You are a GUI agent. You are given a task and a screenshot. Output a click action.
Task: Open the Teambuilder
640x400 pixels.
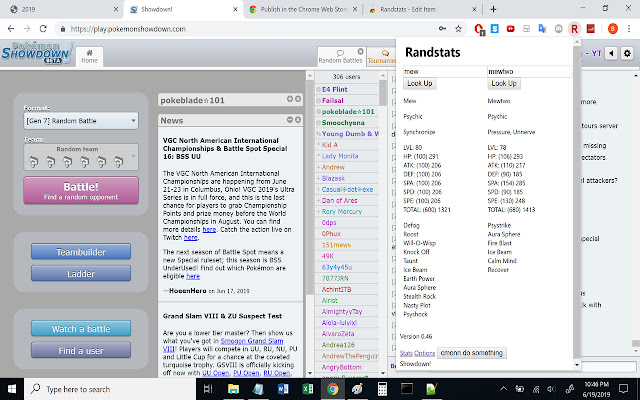pyautogui.click(x=81, y=251)
